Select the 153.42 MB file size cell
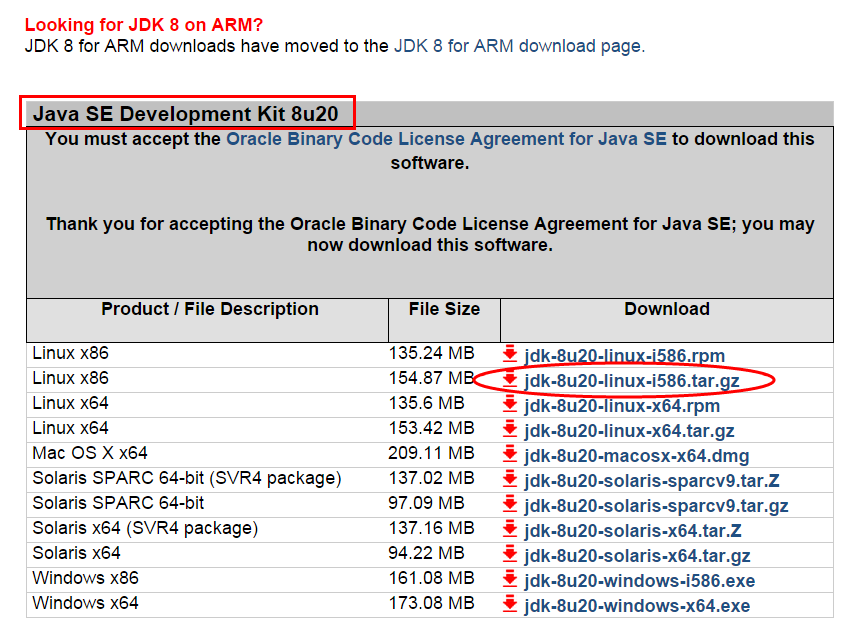Image resolution: width=859 pixels, height=631 pixels. point(431,428)
